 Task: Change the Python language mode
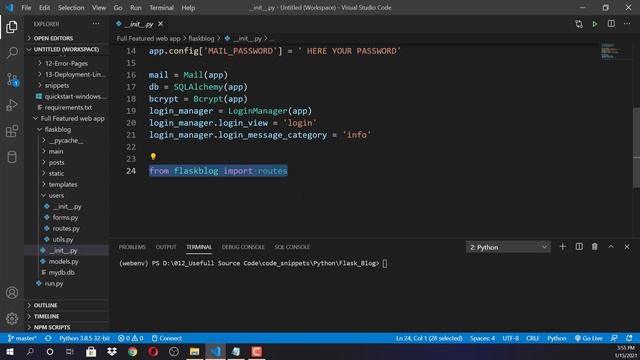[x=557, y=338]
